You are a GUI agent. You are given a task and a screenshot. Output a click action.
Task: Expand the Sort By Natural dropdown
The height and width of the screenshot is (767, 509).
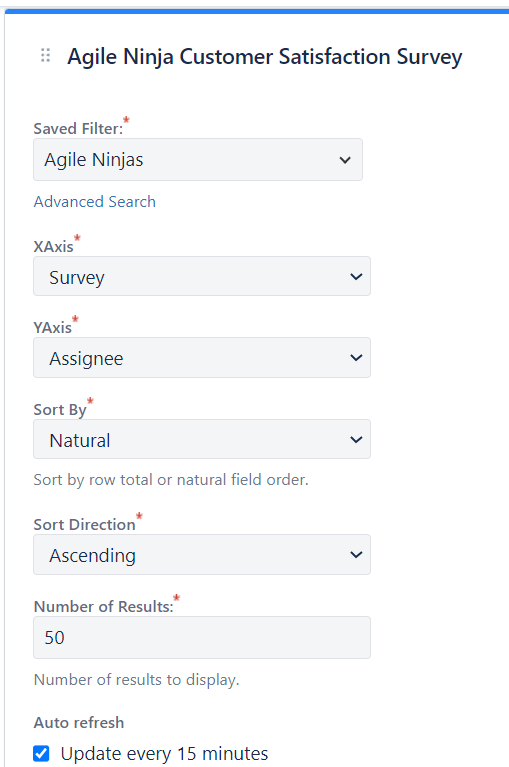click(x=202, y=439)
